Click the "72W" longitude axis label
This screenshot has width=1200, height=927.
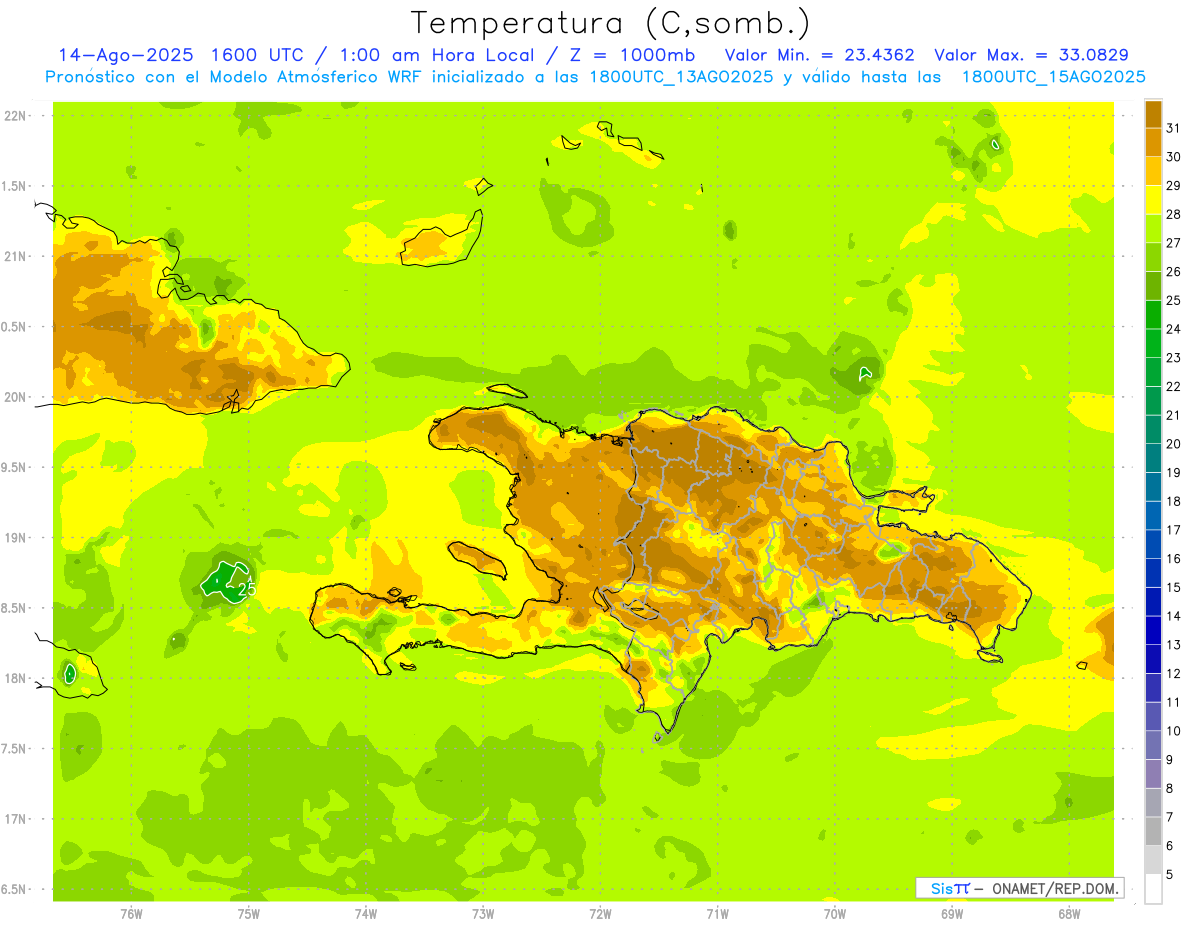click(600, 913)
